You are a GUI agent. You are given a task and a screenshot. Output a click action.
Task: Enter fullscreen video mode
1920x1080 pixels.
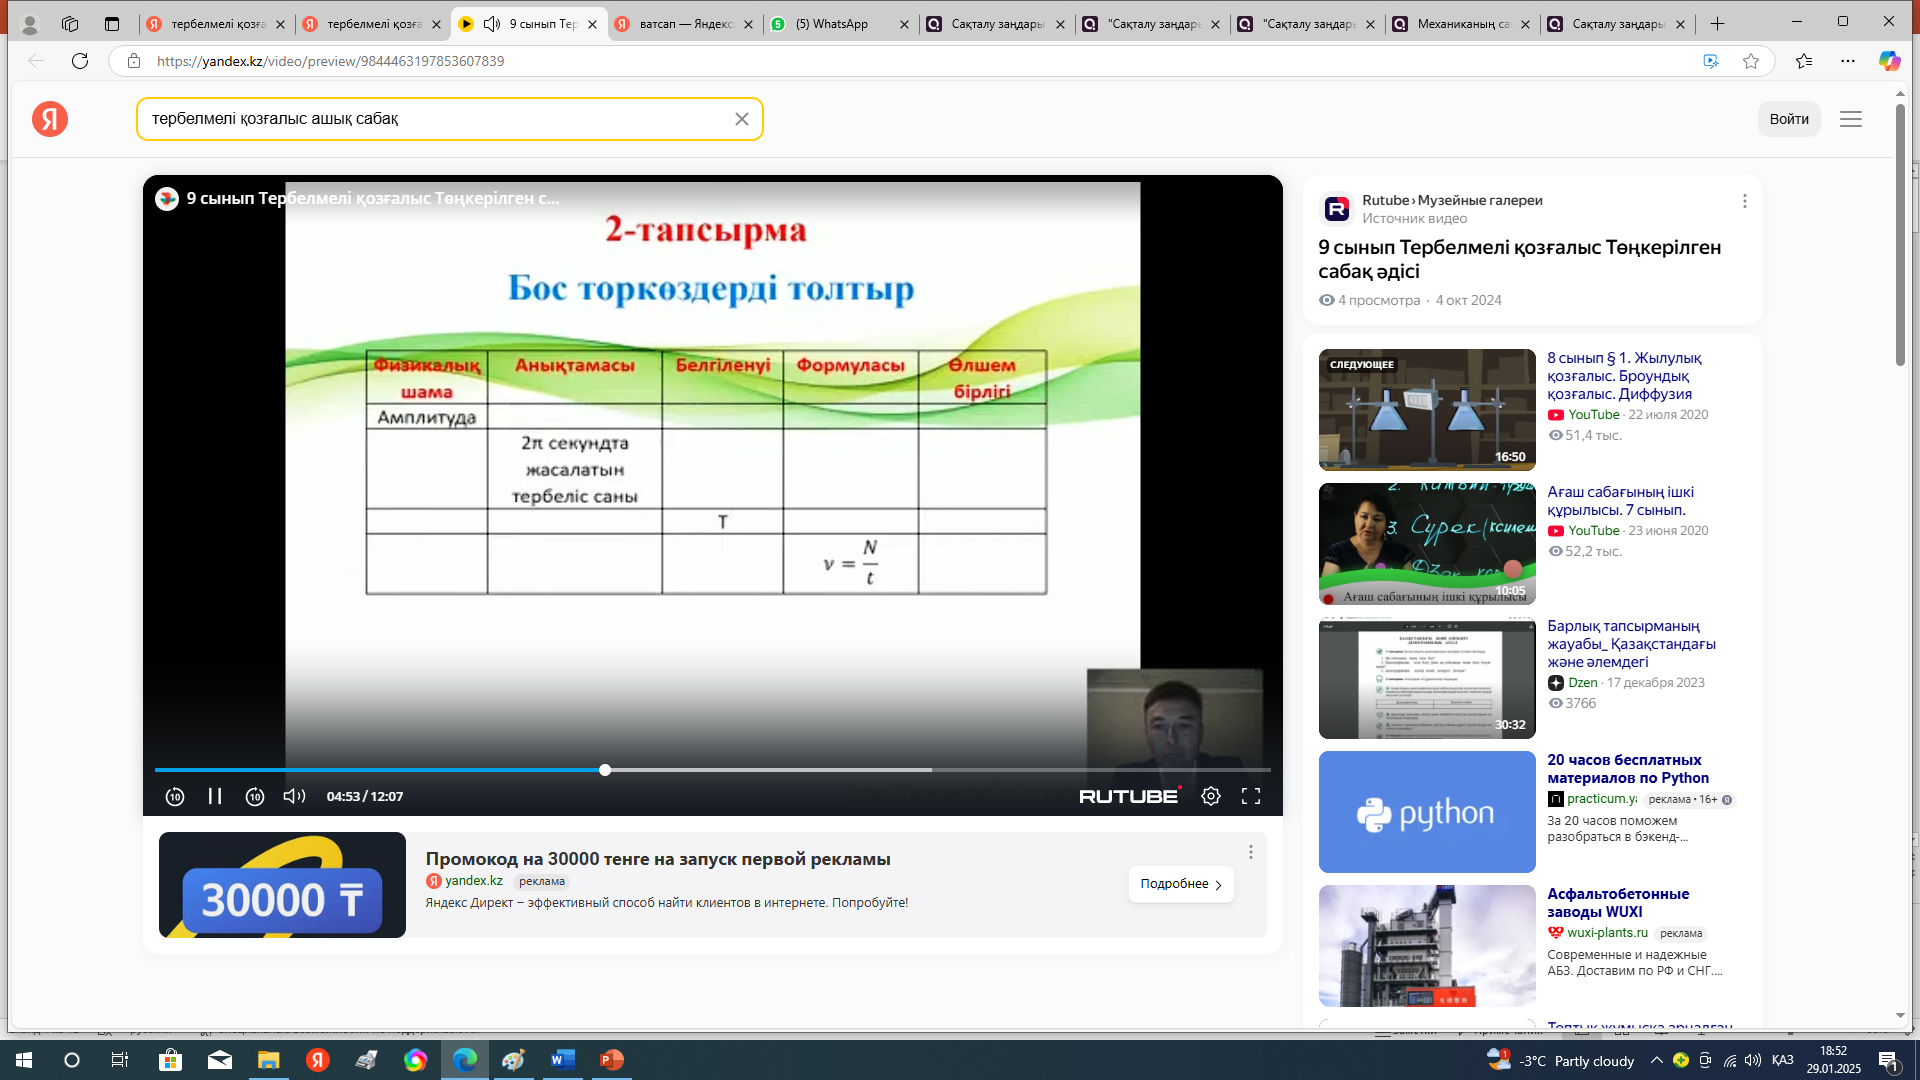pyautogui.click(x=1250, y=796)
